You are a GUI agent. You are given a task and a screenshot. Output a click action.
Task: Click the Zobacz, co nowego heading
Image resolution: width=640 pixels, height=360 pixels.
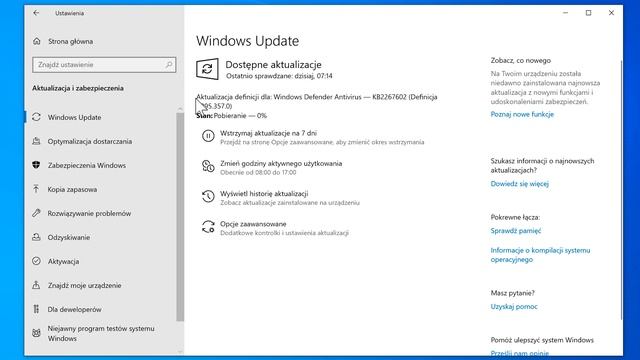[x=520, y=60]
